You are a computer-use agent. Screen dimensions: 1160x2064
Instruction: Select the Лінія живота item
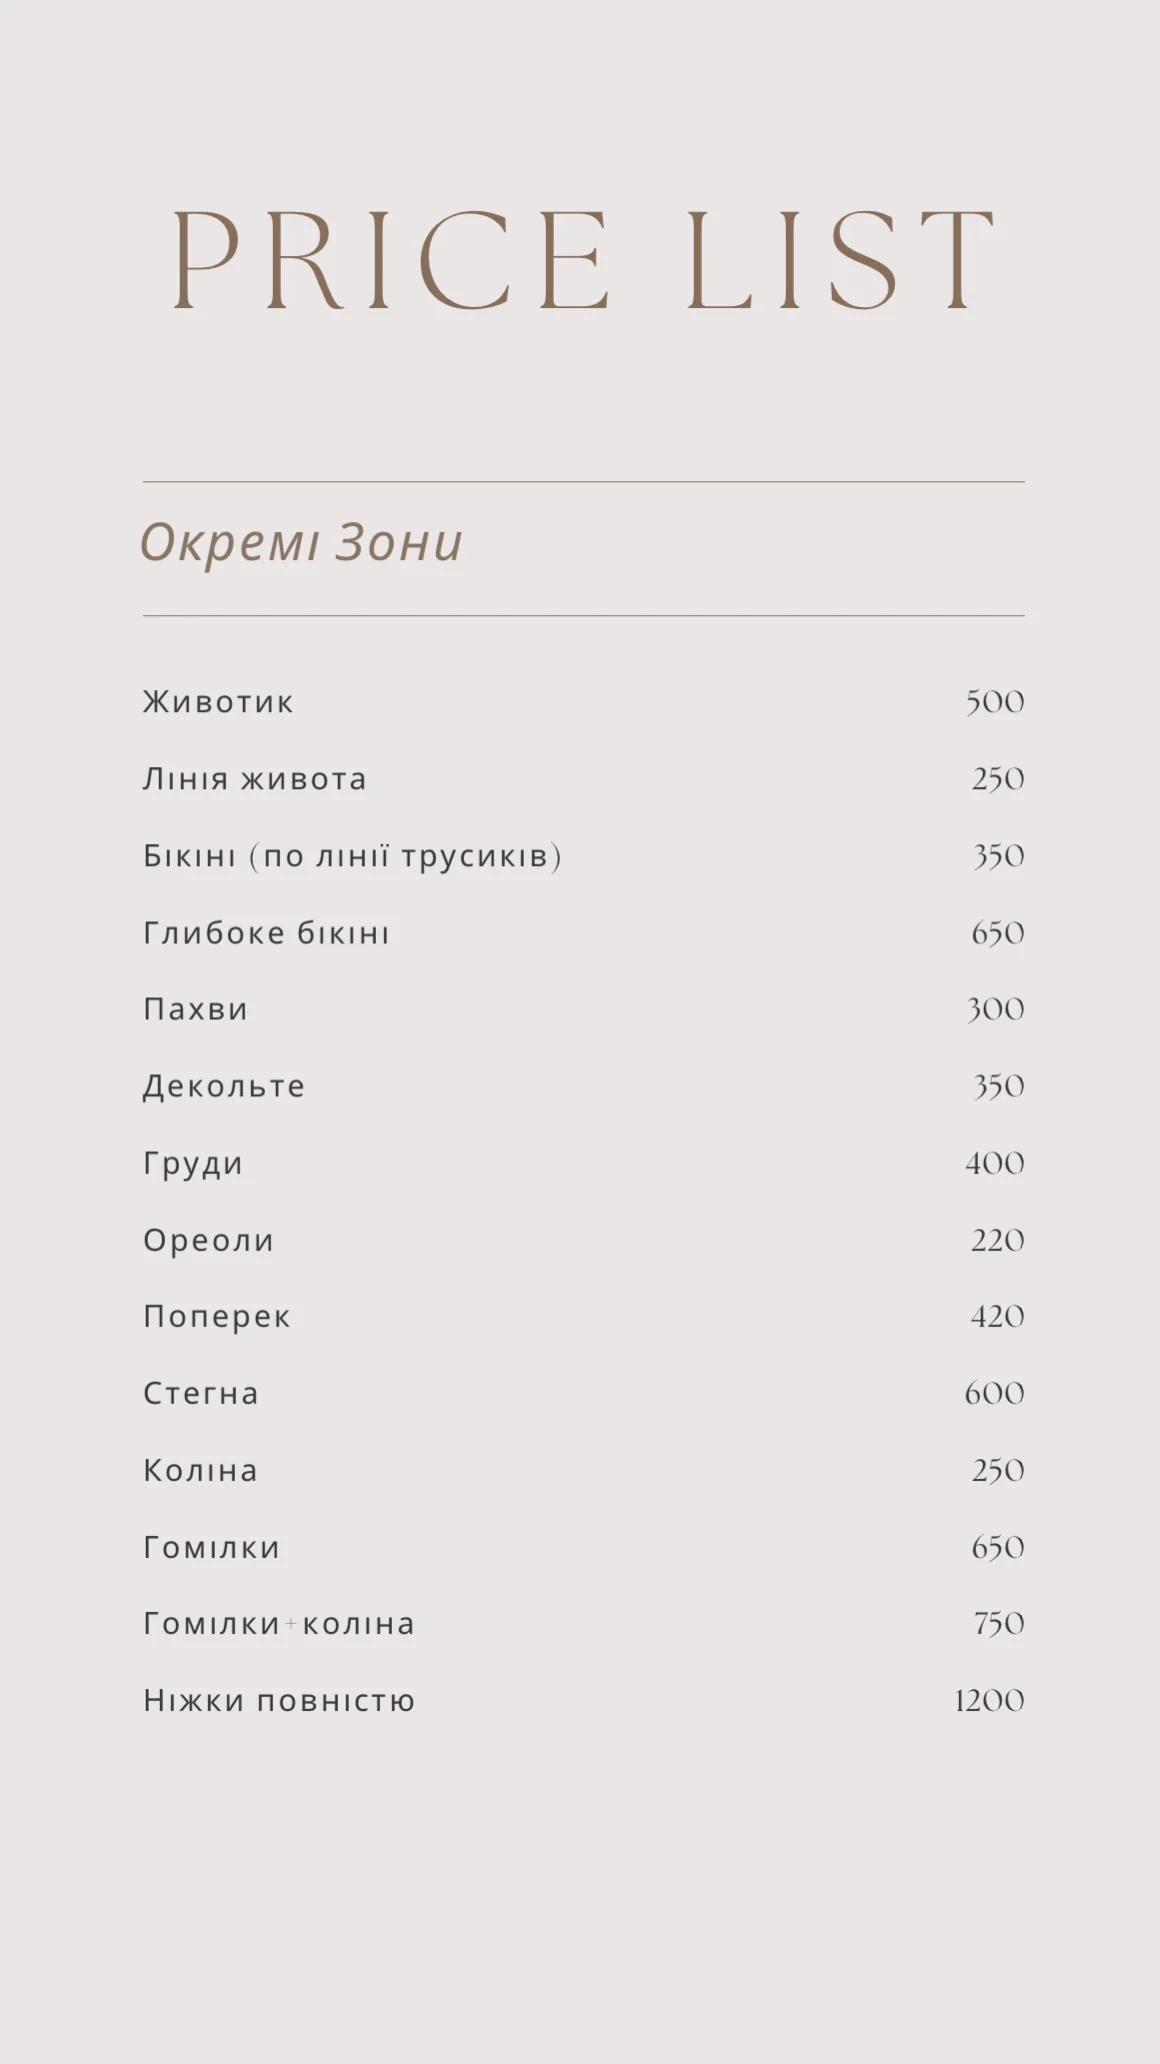click(255, 779)
